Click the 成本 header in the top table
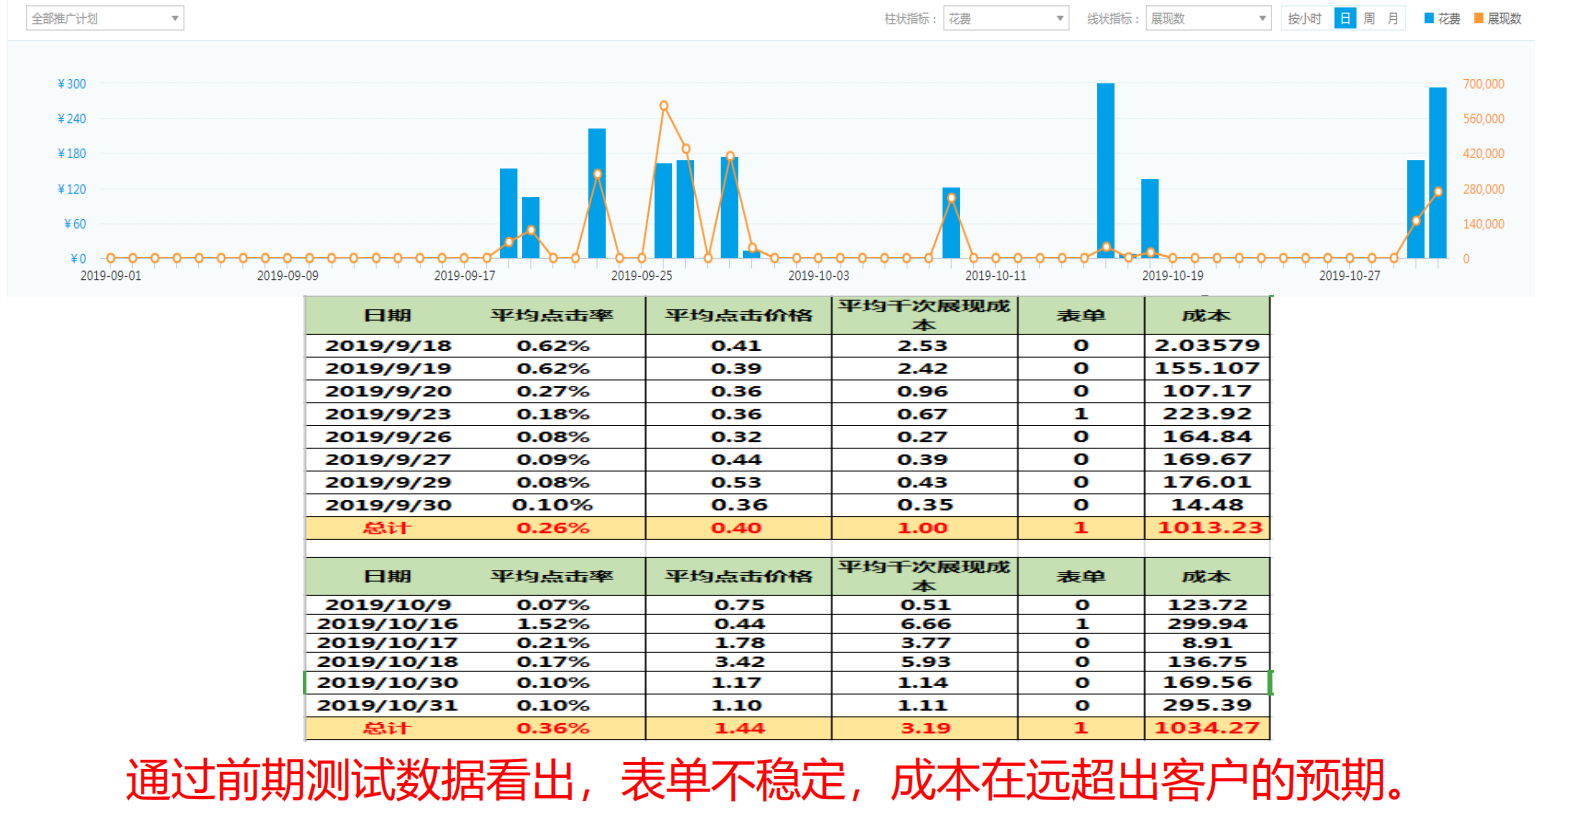Viewport: 1589px width, 820px height. click(x=1207, y=315)
